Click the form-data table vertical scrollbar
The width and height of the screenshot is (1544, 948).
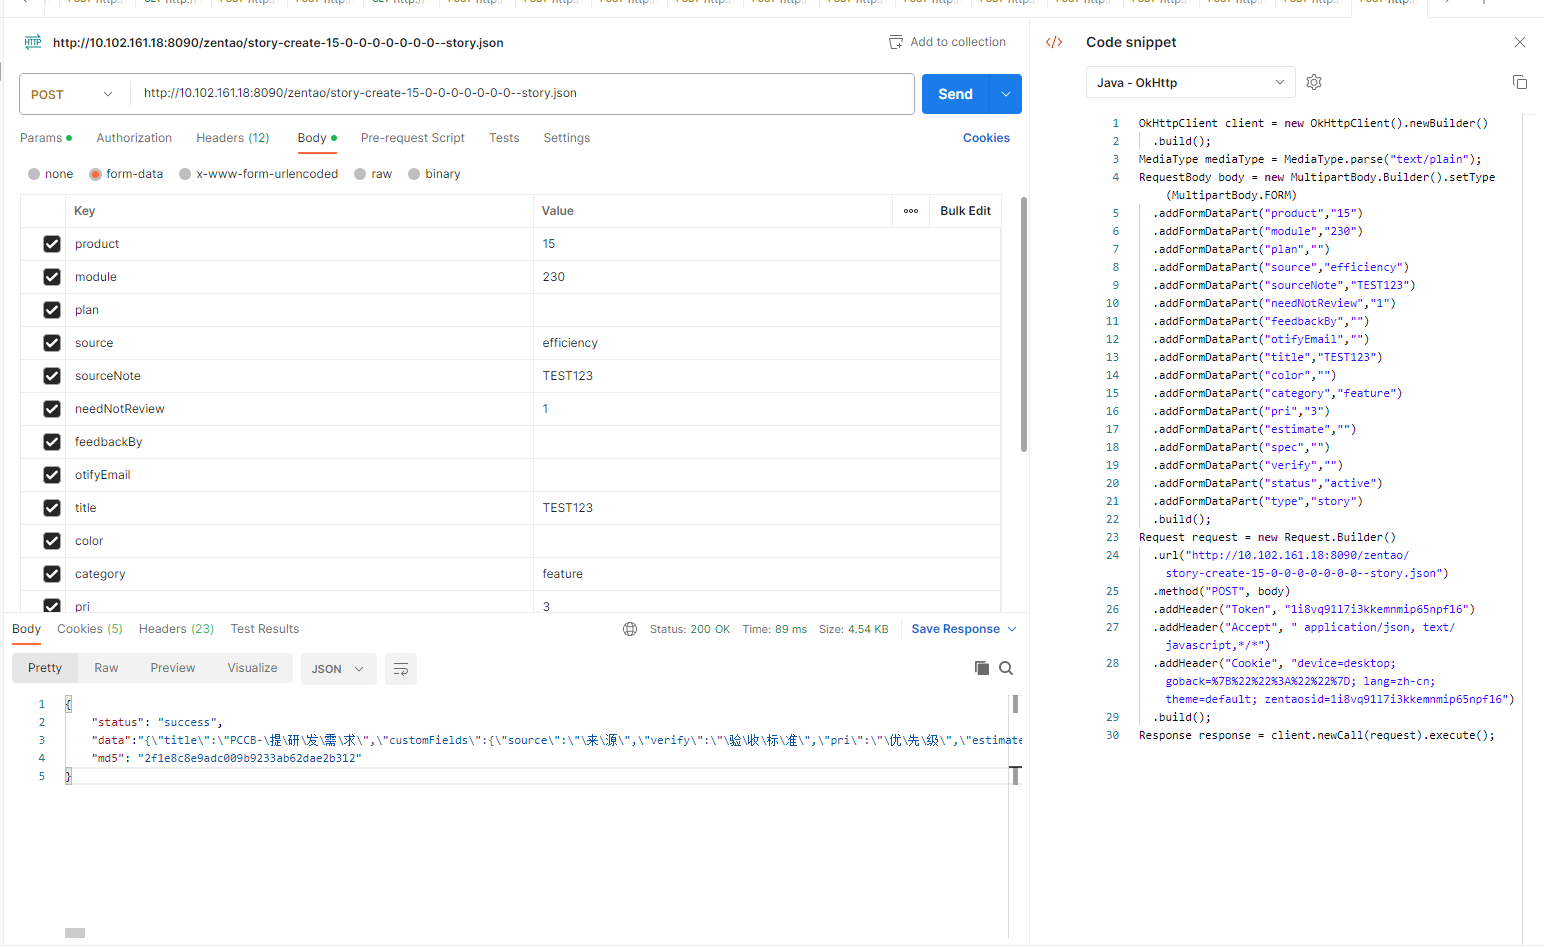point(1023,325)
